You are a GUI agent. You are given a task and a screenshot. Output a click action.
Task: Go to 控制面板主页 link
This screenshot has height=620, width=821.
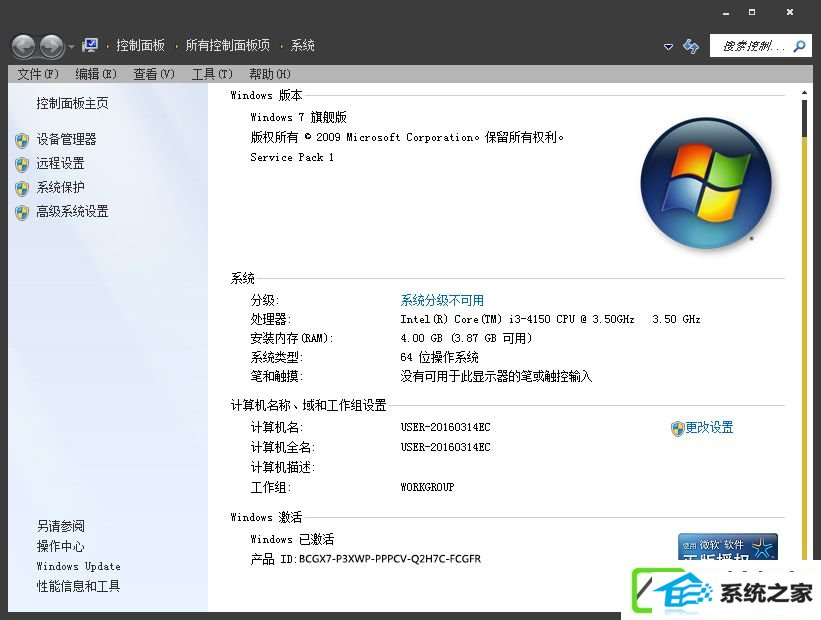pyautogui.click(x=72, y=103)
